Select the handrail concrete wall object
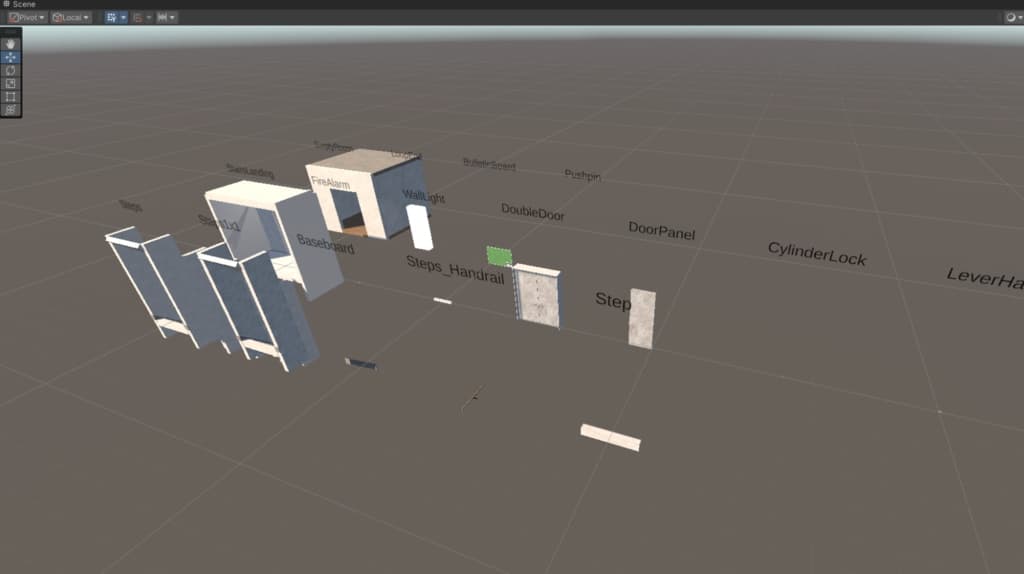Screen dimensions: 1024x574 pos(537,296)
